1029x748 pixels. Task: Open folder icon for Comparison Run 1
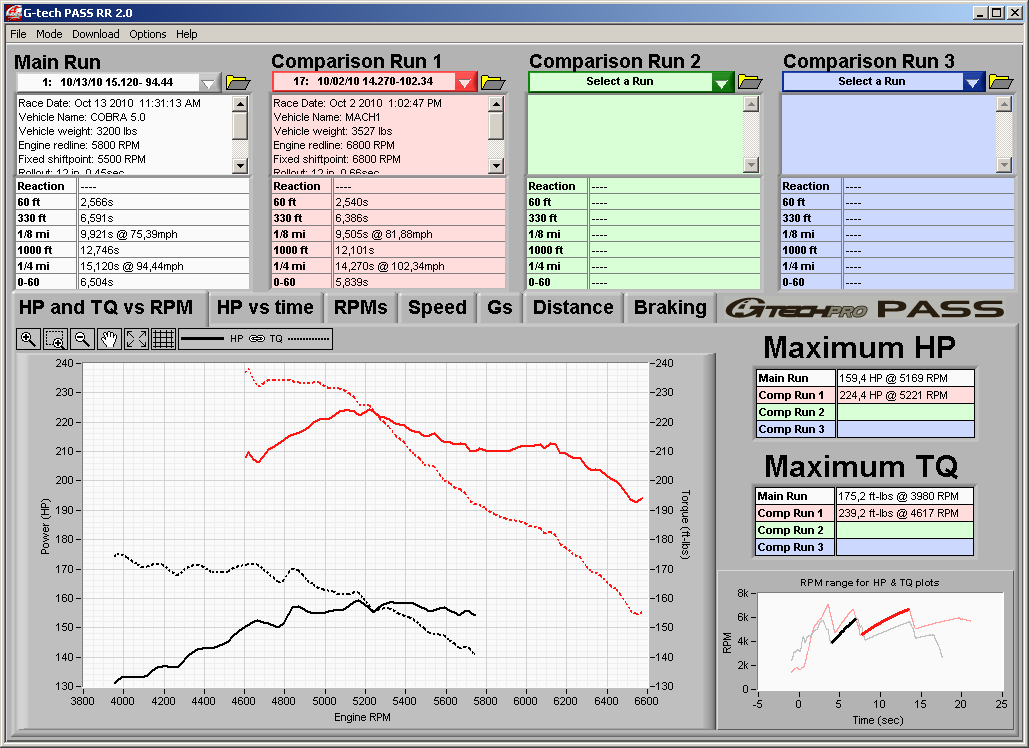[493, 82]
